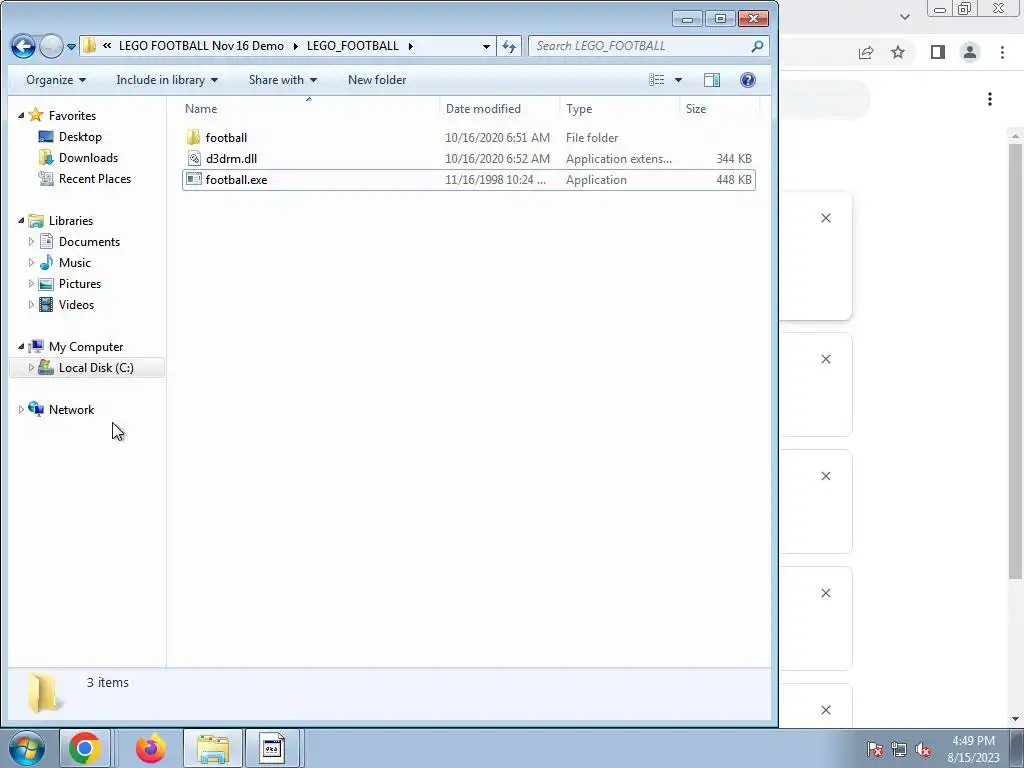Click the LEGO_FOOTBALL breadcrumb segment
Viewport: 1024px width, 768px height.
[x=353, y=46]
